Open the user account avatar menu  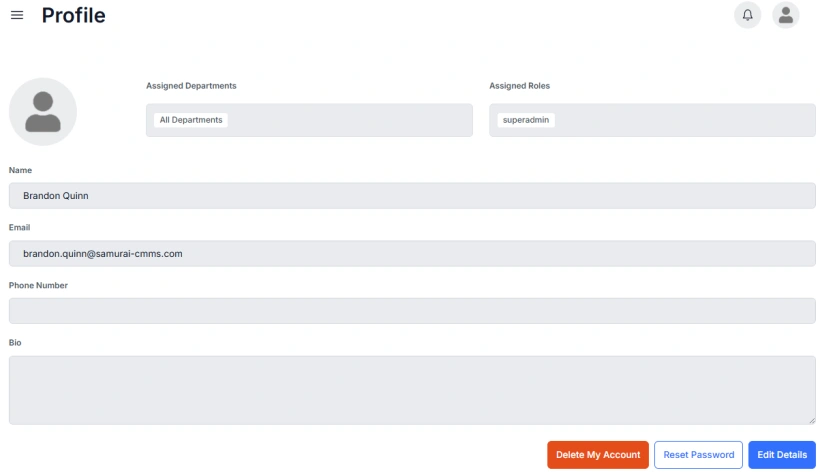(x=786, y=15)
